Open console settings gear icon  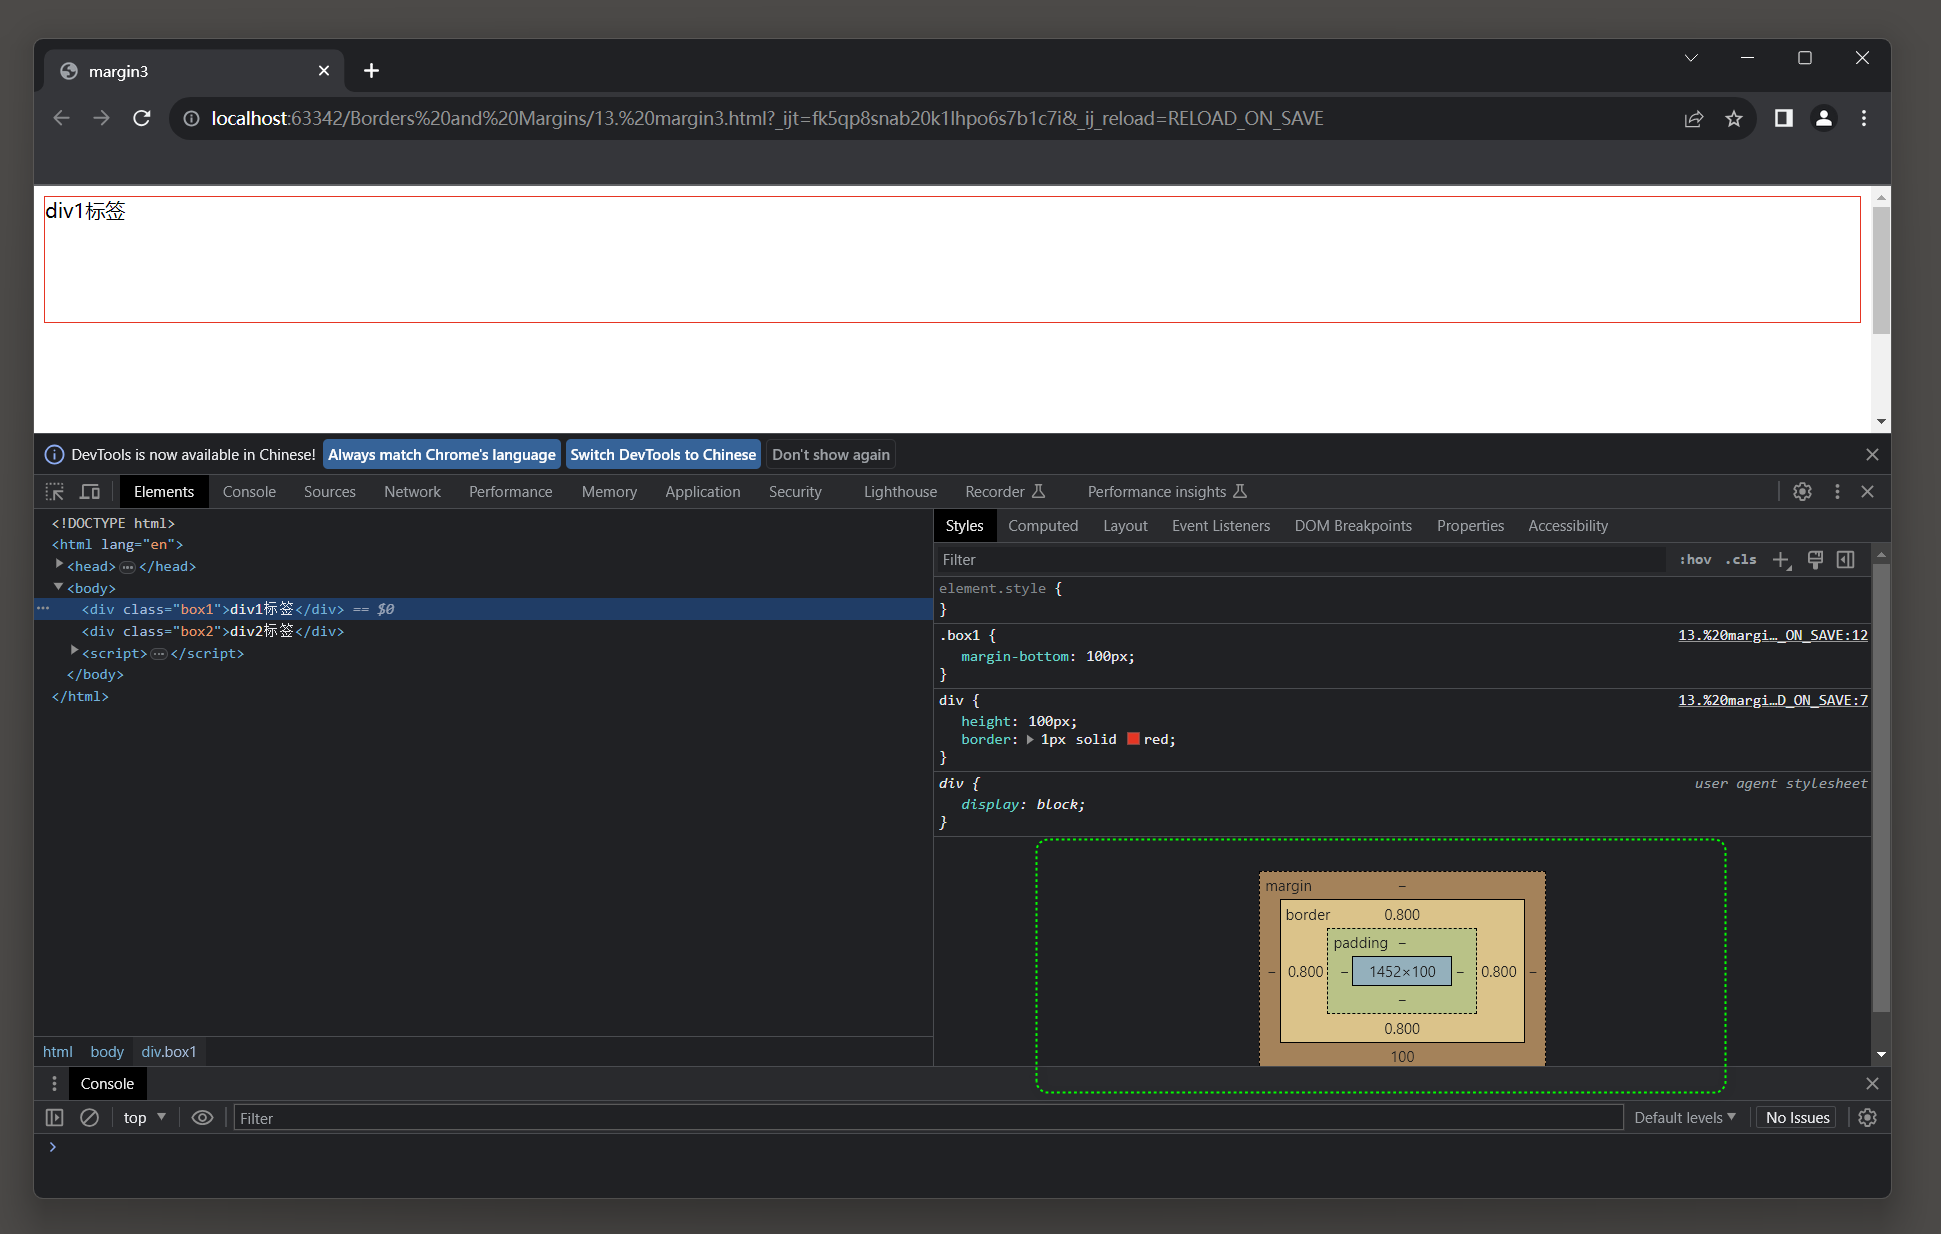[1867, 1118]
